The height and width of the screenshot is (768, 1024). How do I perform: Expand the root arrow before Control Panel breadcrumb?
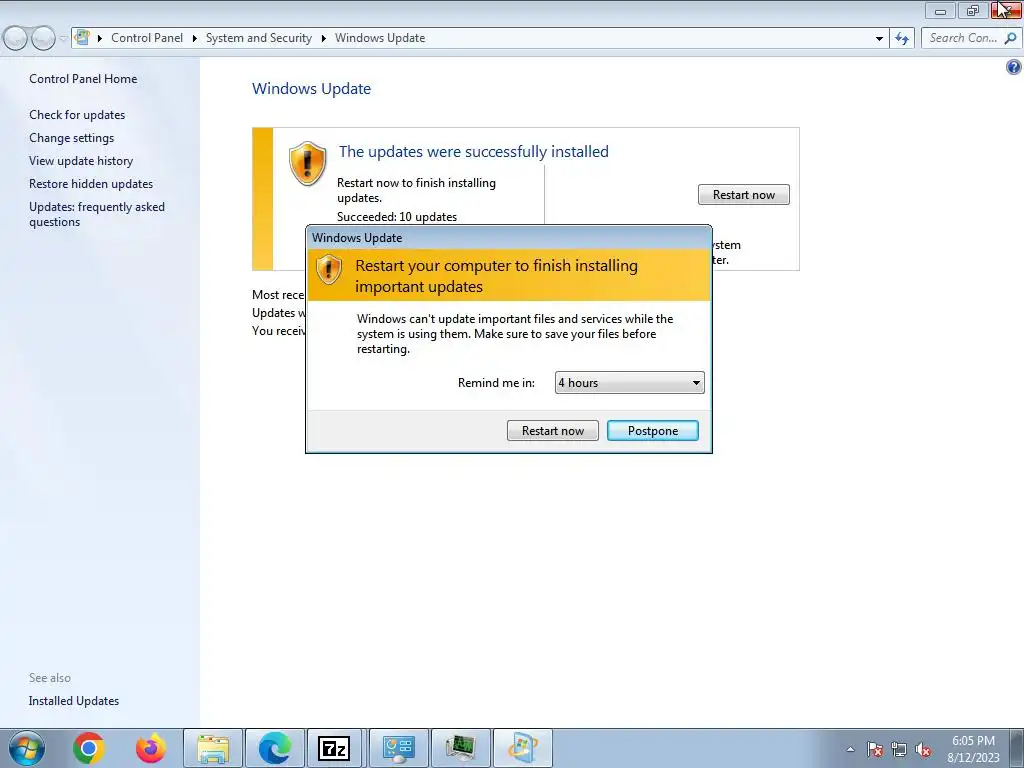[x=100, y=39]
